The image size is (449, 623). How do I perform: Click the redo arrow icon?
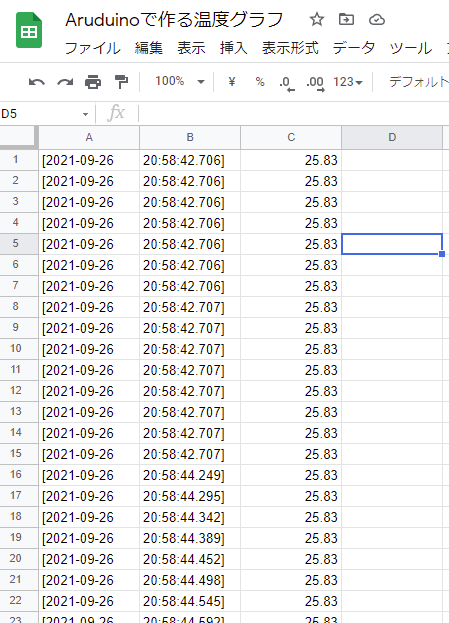(65, 82)
